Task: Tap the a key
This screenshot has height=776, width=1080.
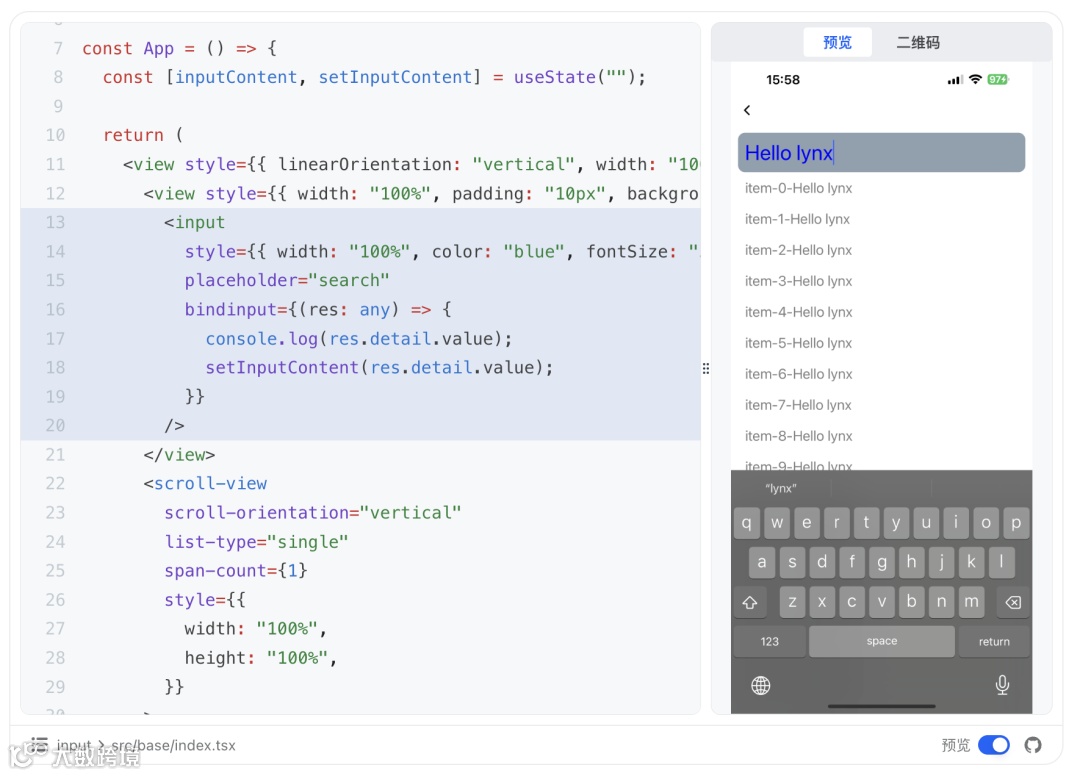Action: click(762, 562)
